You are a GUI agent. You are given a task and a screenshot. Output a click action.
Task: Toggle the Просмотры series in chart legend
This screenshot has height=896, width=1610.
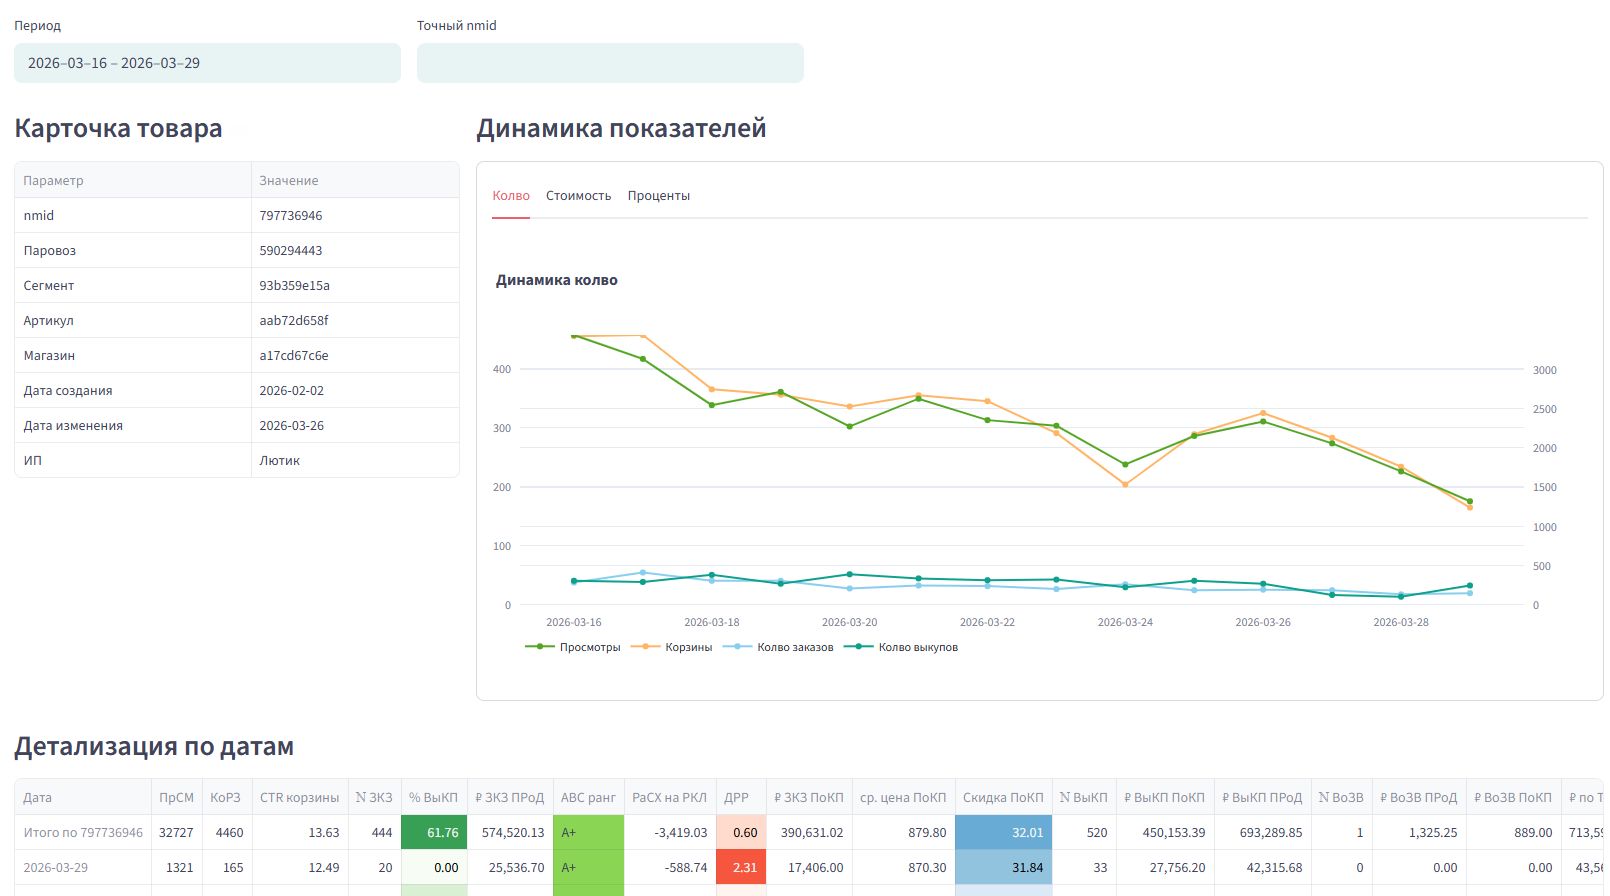(573, 647)
